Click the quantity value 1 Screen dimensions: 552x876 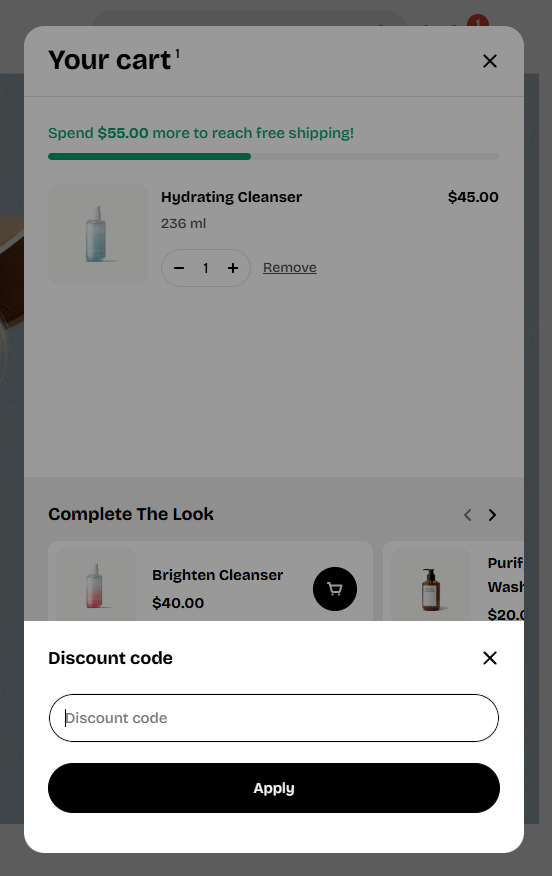pyautogui.click(x=206, y=268)
